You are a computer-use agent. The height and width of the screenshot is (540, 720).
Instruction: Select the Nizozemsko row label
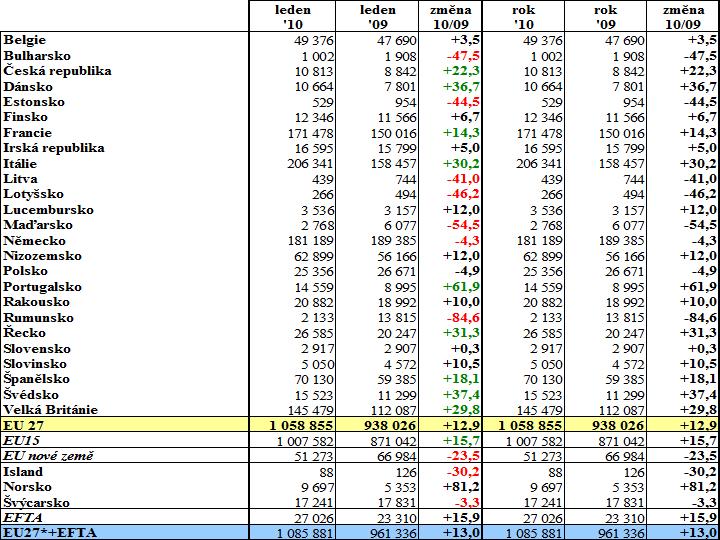43,256
